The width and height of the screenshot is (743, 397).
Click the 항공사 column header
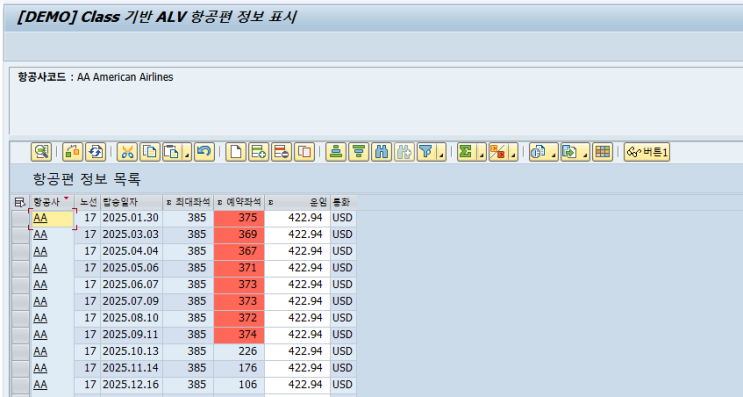click(52, 202)
